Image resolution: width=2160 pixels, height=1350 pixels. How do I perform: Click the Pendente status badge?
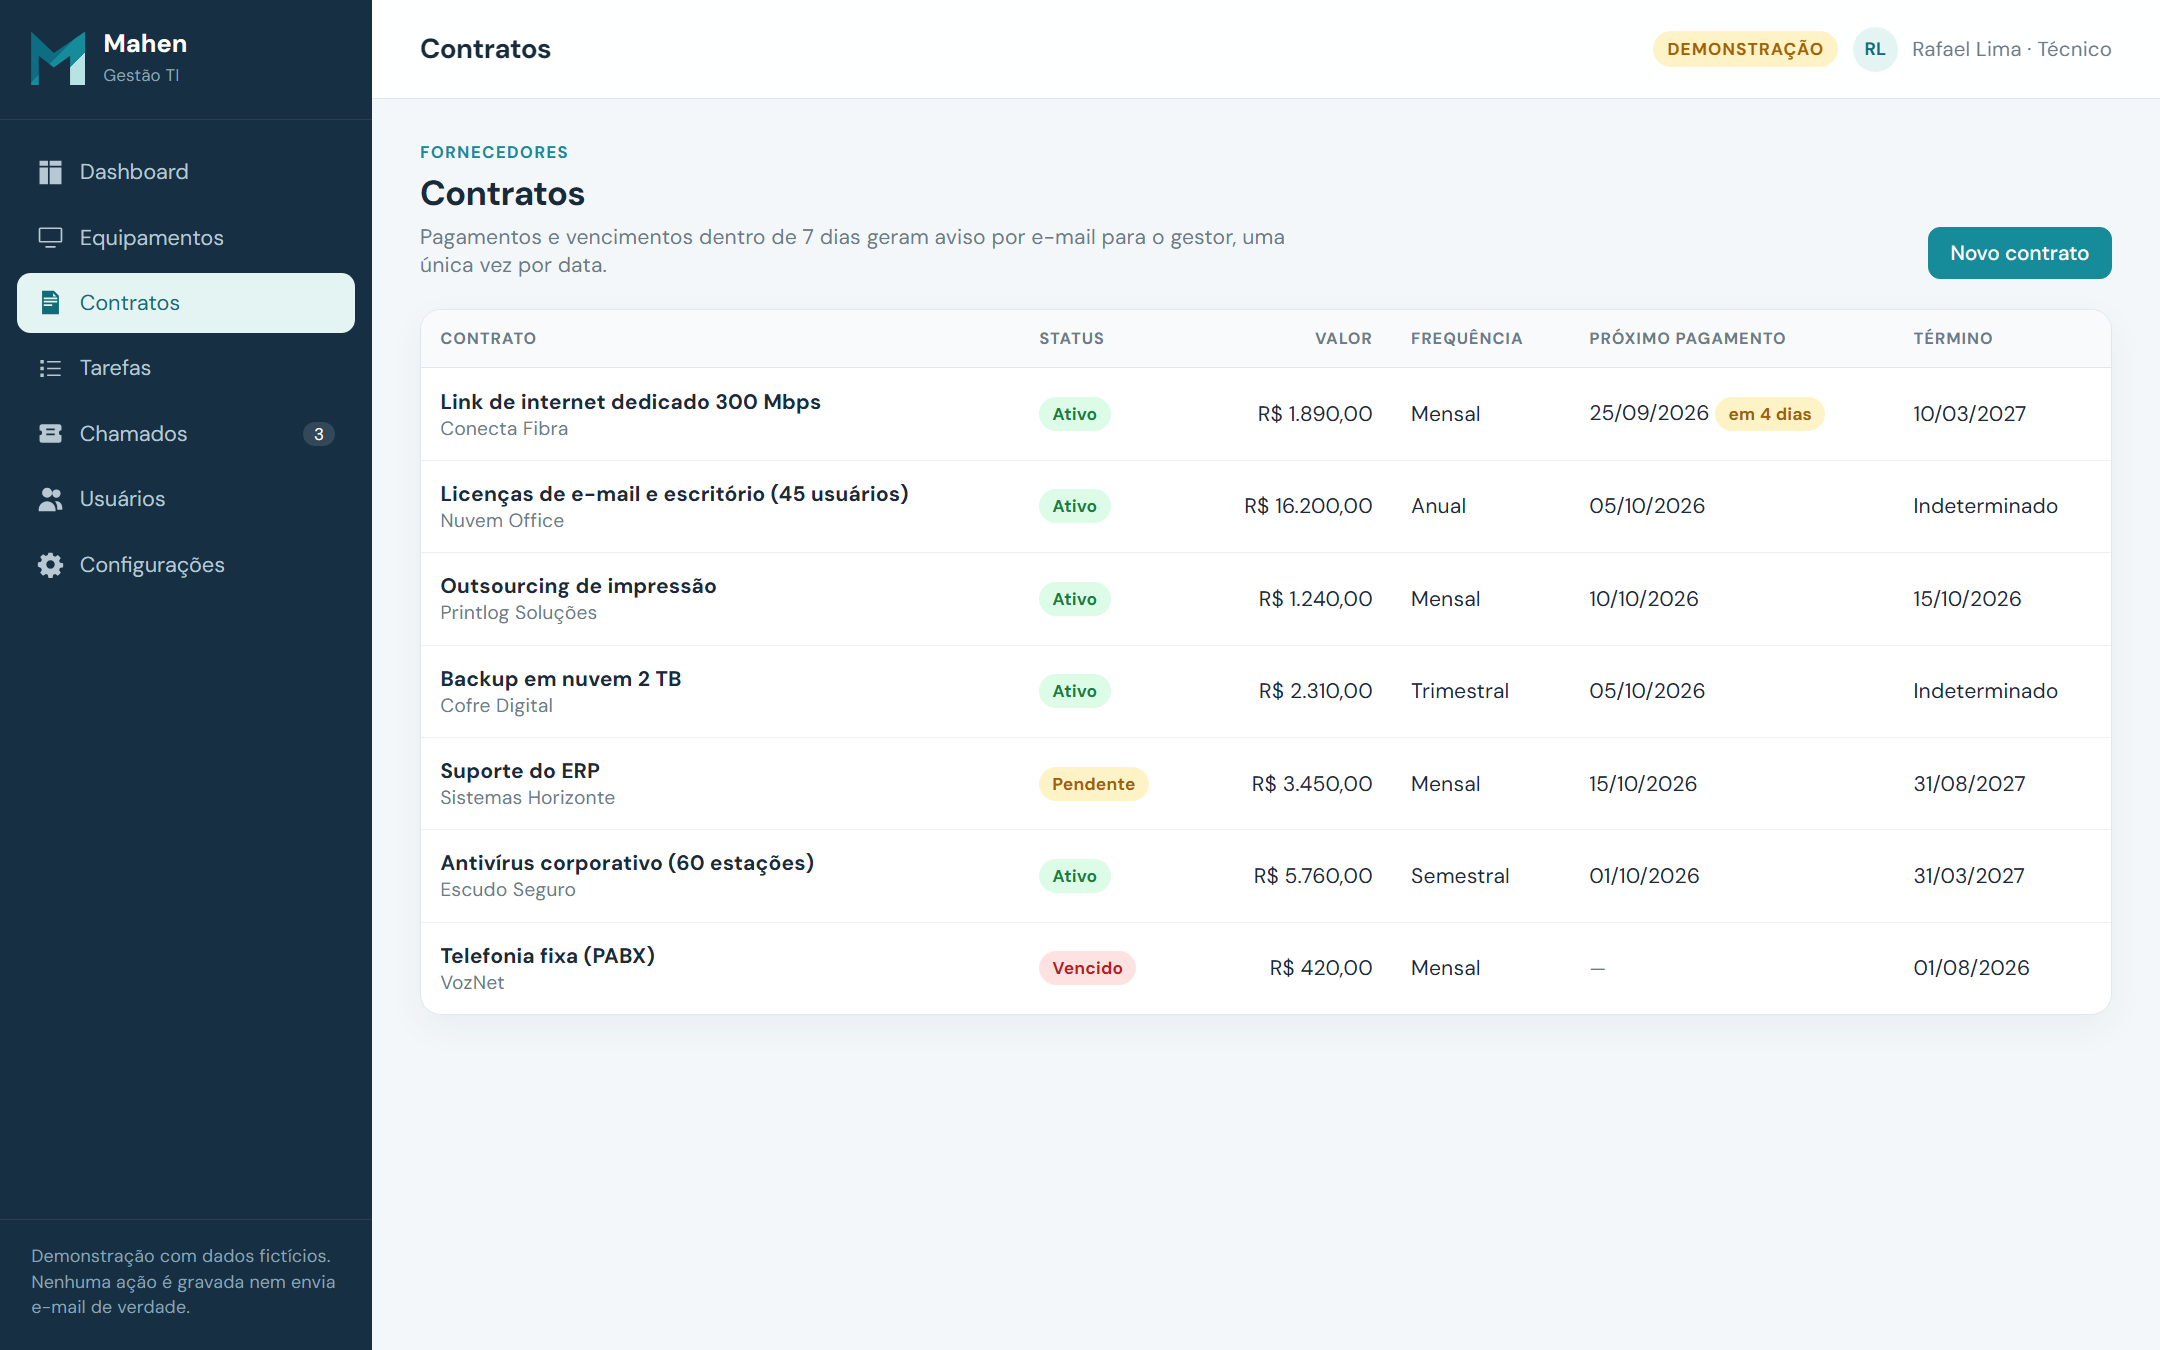pyautogui.click(x=1093, y=784)
